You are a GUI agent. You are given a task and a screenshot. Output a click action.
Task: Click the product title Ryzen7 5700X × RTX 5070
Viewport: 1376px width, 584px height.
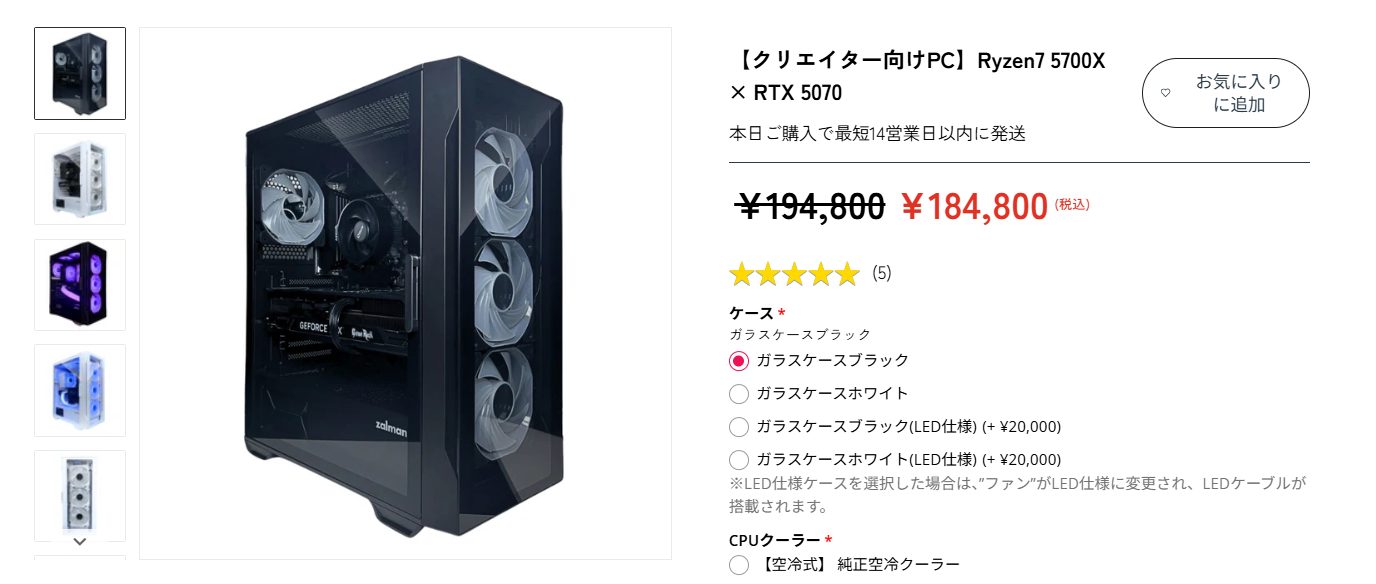pos(917,77)
